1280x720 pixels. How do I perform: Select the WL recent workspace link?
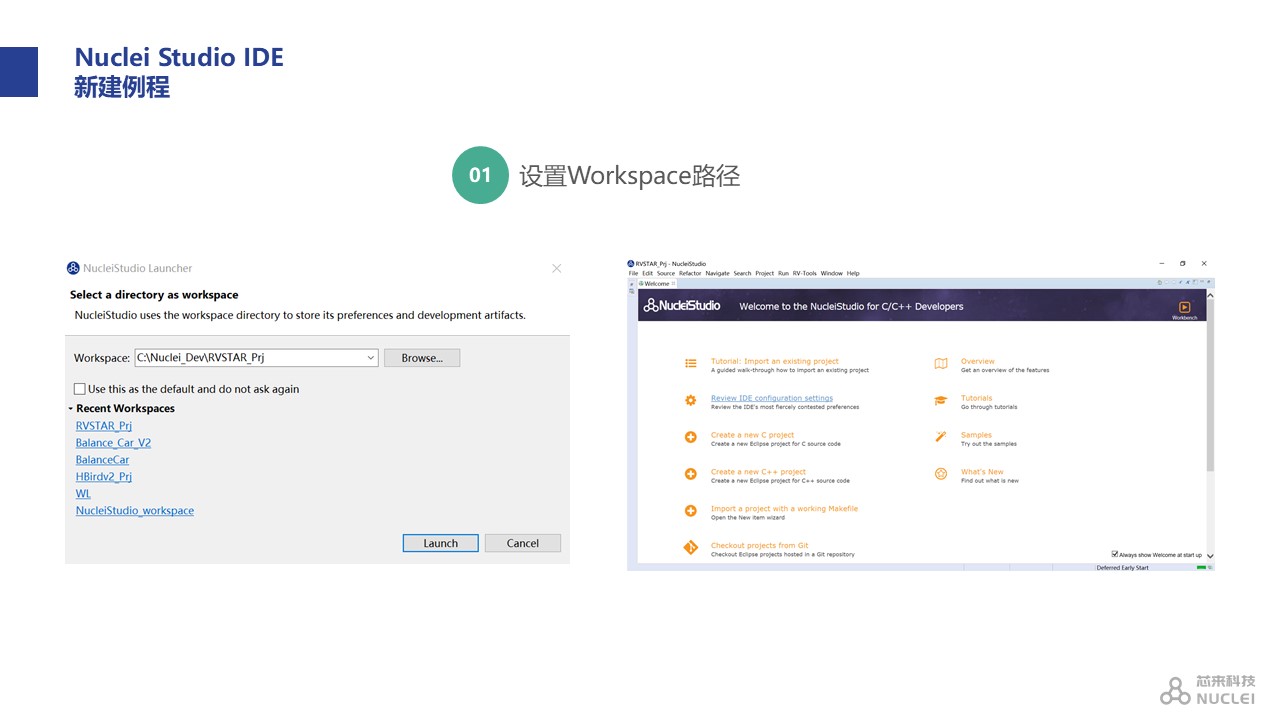[83, 494]
